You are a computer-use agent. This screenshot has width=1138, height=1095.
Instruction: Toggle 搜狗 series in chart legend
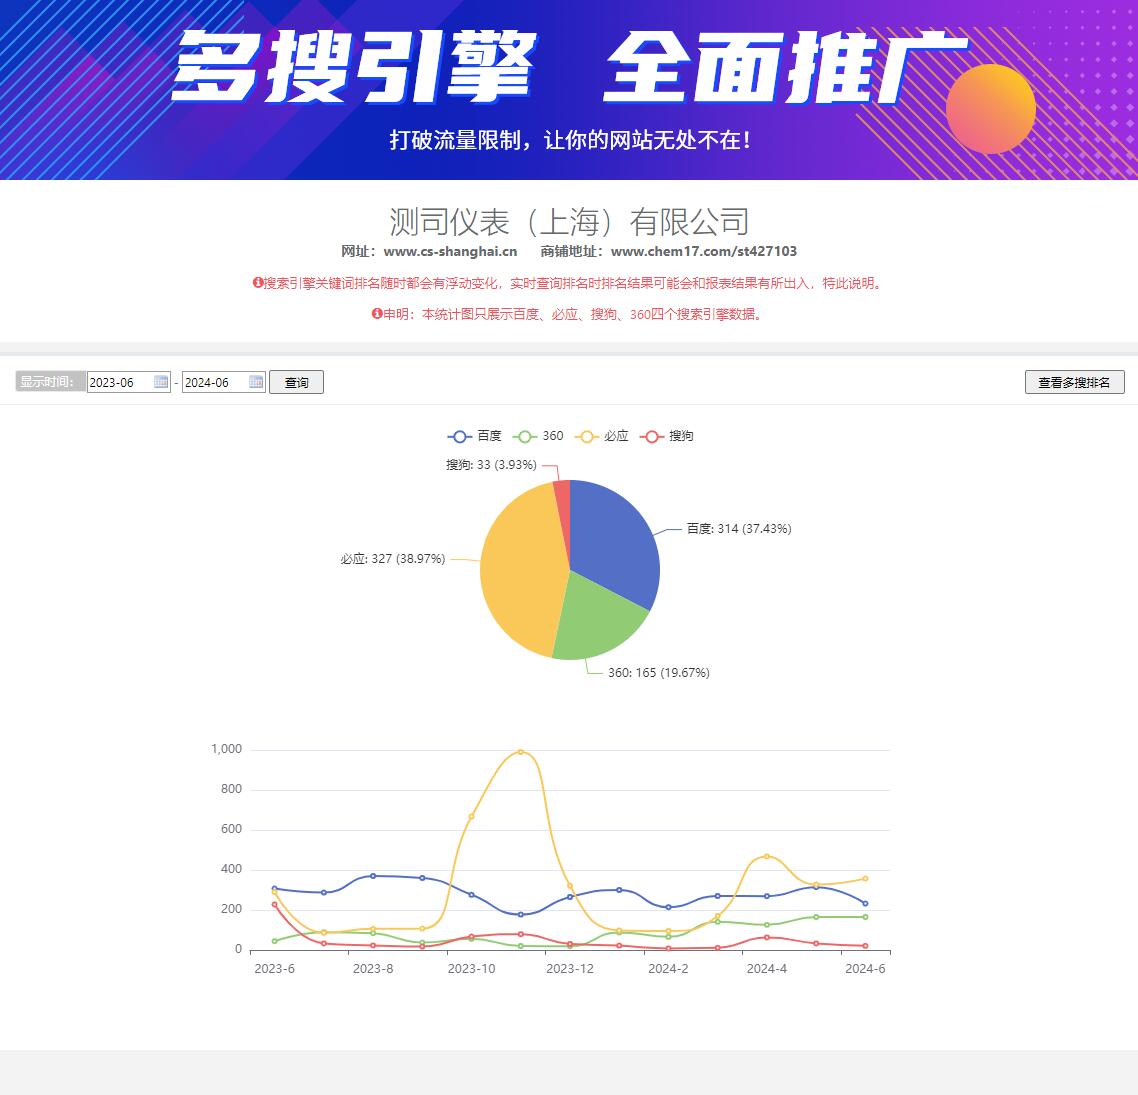[666, 436]
